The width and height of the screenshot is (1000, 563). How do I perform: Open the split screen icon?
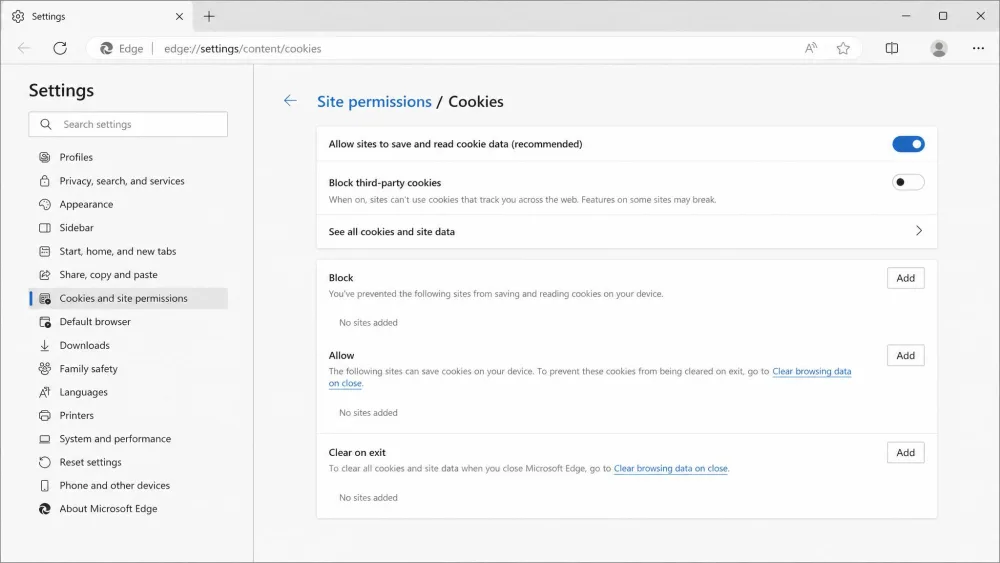pyautogui.click(x=892, y=48)
